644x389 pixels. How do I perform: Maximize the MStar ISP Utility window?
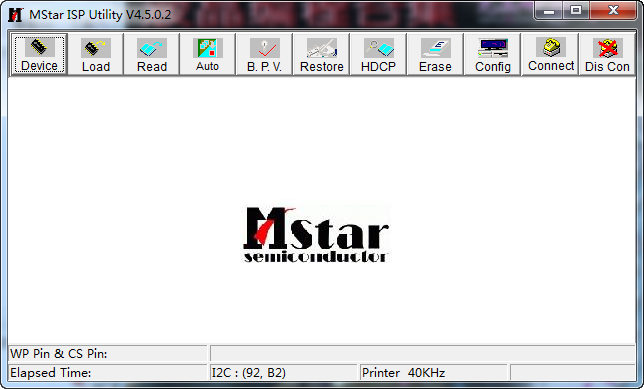pos(576,10)
